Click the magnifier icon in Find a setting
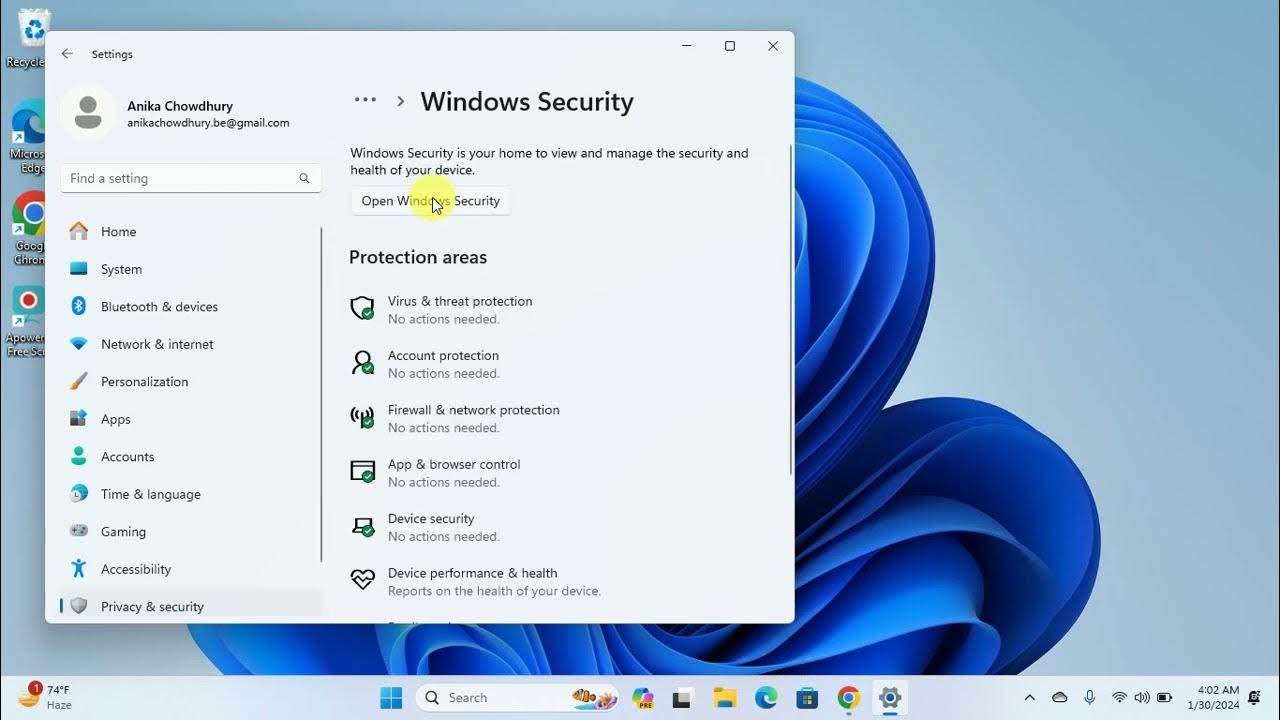Screen dimensions: 1280x720 tap(304, 178)
